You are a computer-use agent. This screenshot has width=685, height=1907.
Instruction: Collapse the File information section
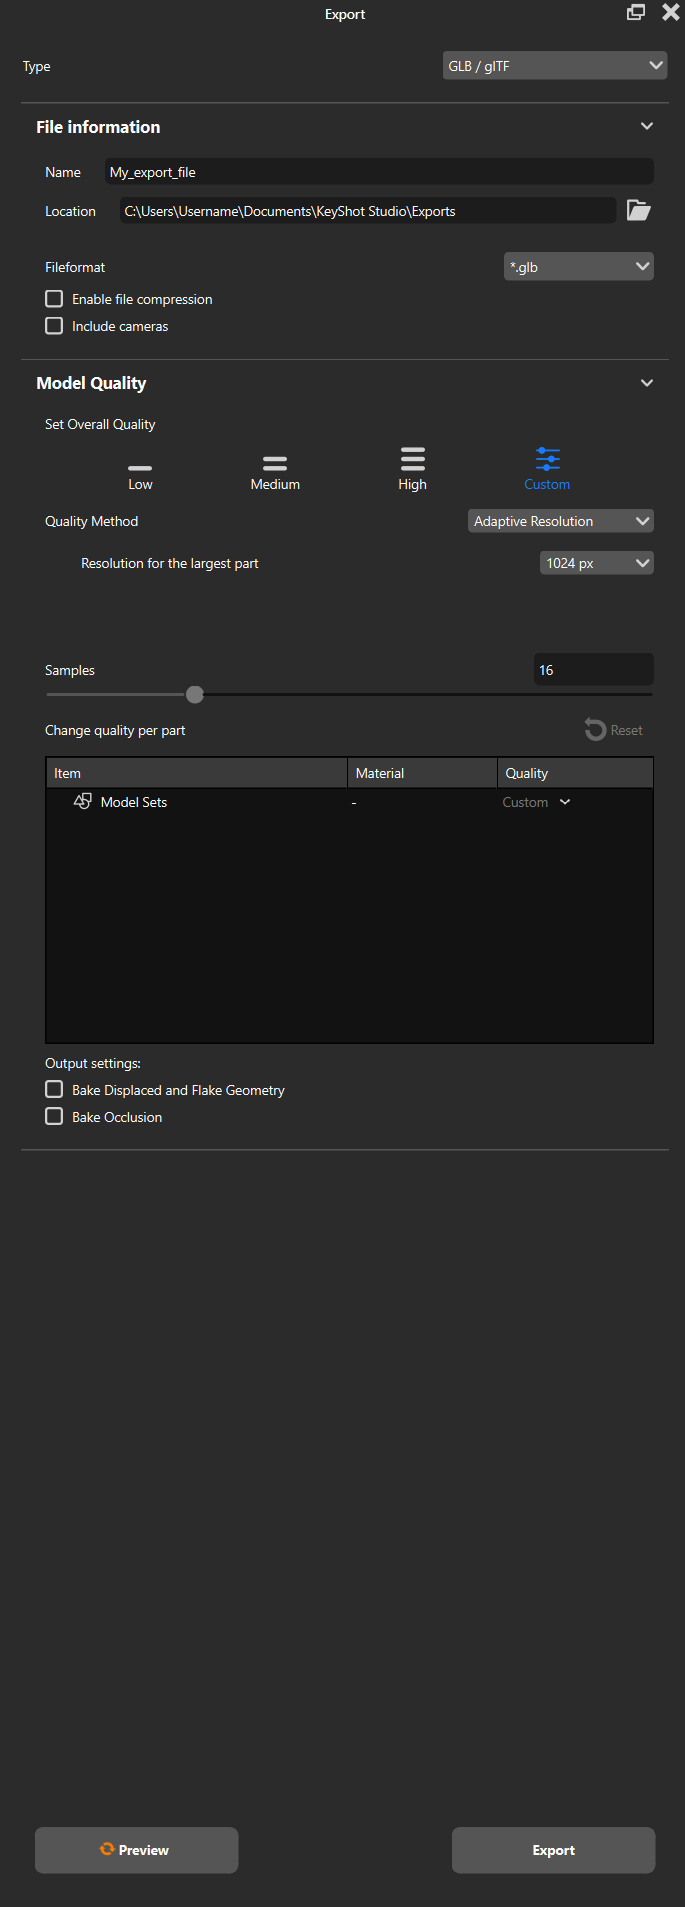click(646, 126)
